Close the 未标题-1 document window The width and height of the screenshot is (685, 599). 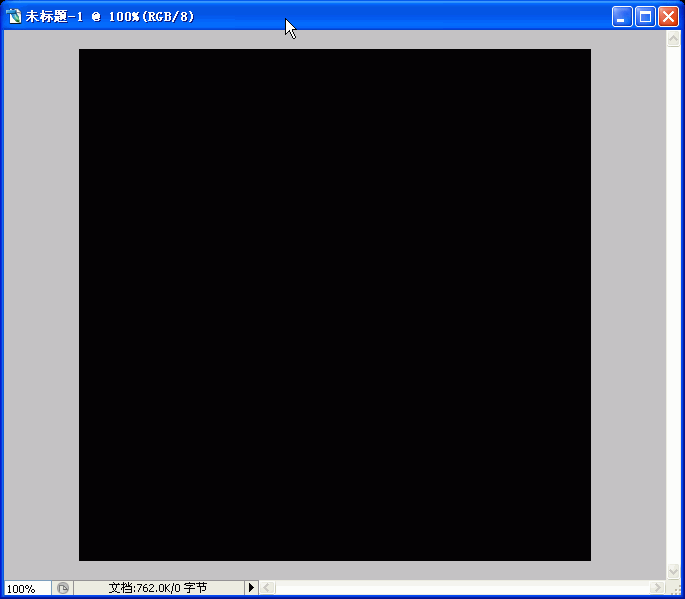668,17
